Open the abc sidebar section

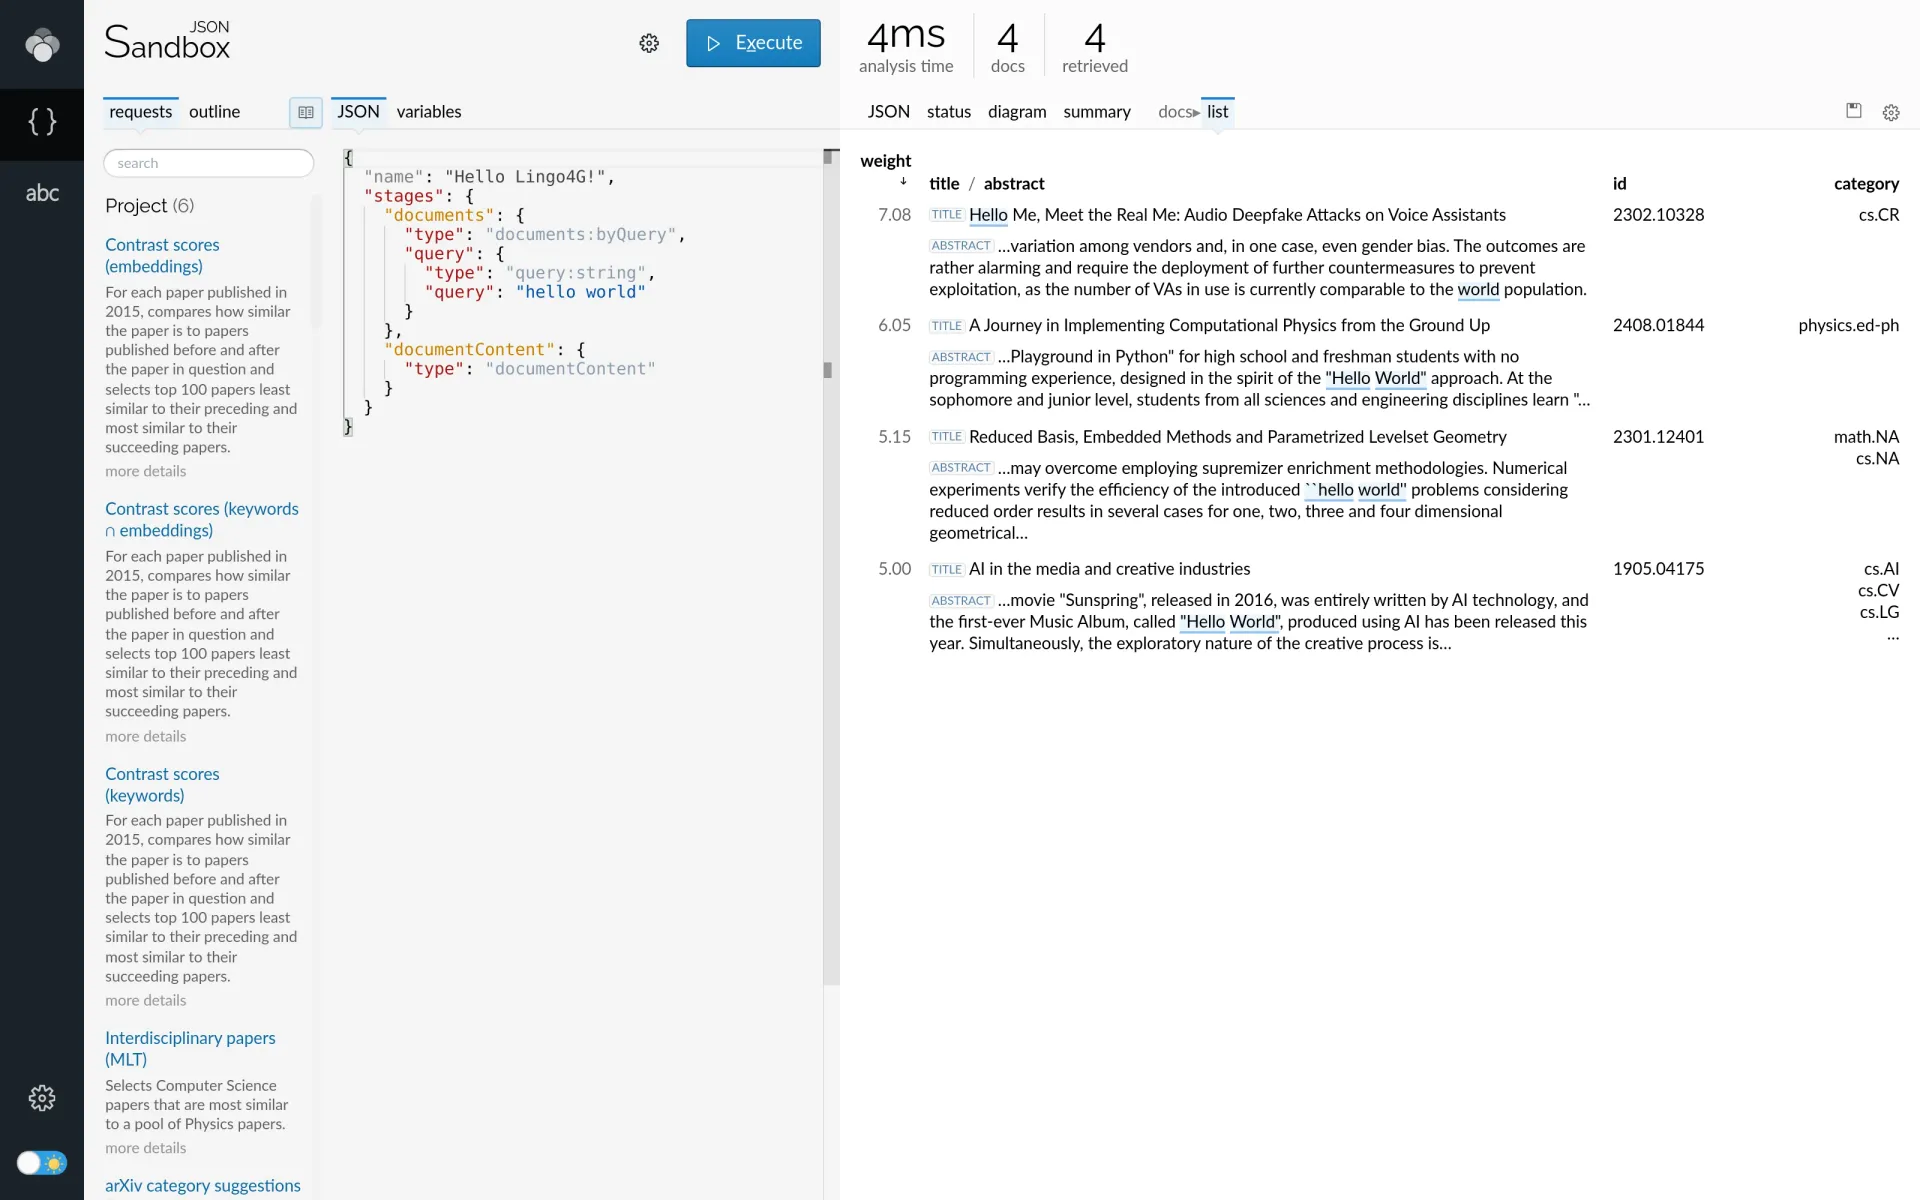tap(42, 193)
